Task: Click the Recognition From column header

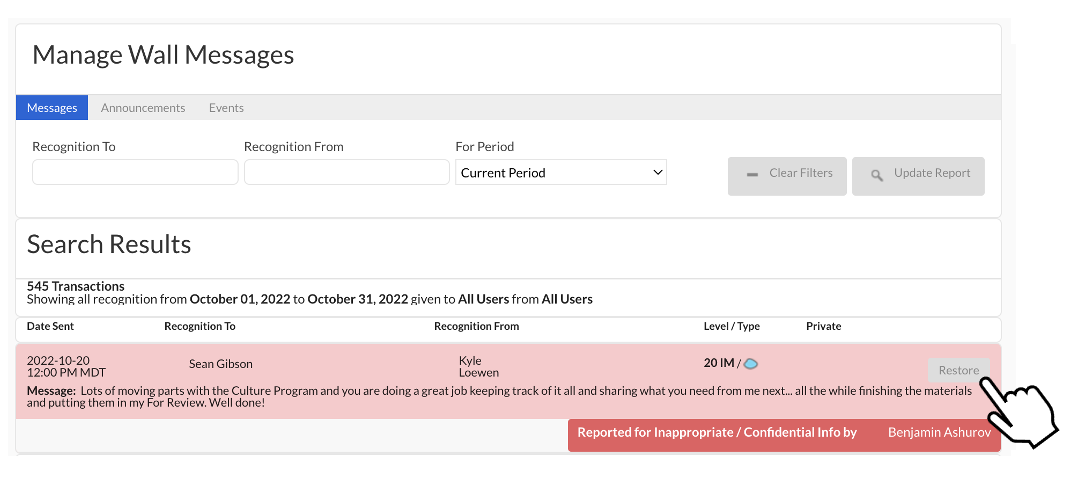Action: click(x=477, y=326)
